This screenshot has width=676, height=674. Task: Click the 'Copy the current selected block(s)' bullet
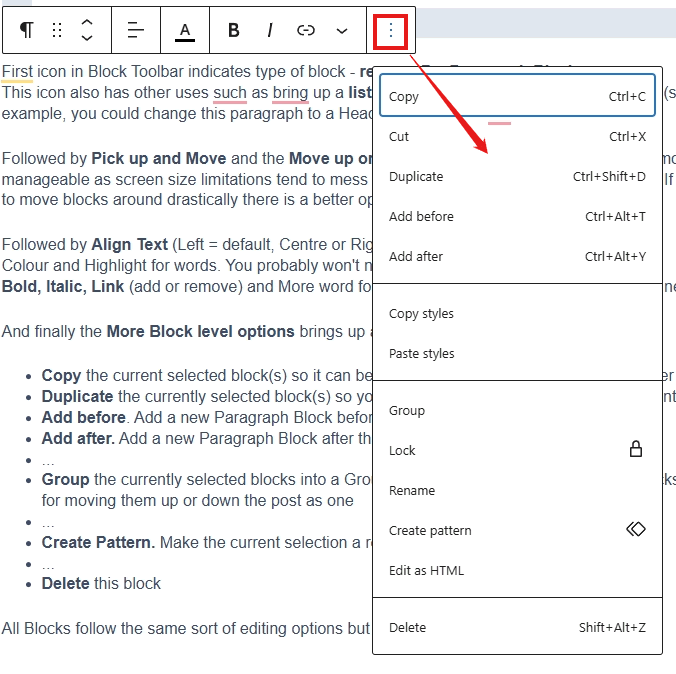coord(207,376)
